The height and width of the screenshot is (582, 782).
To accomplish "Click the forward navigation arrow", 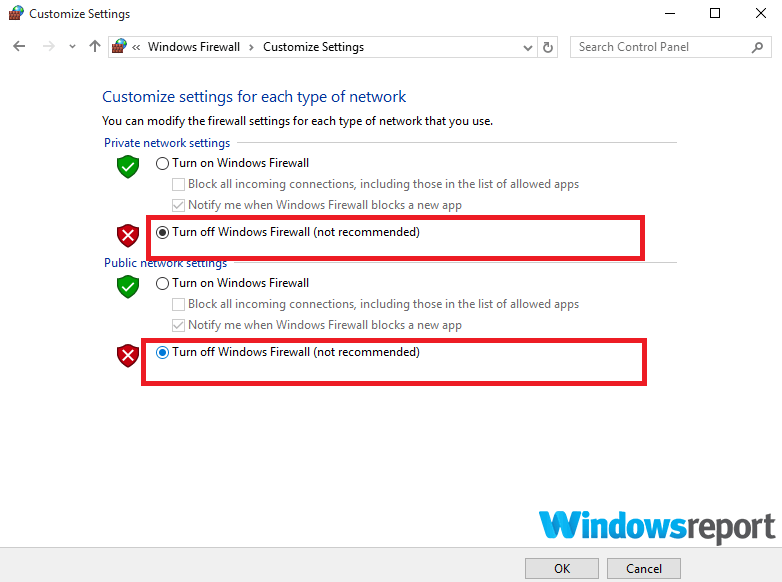I will [48, 46].
